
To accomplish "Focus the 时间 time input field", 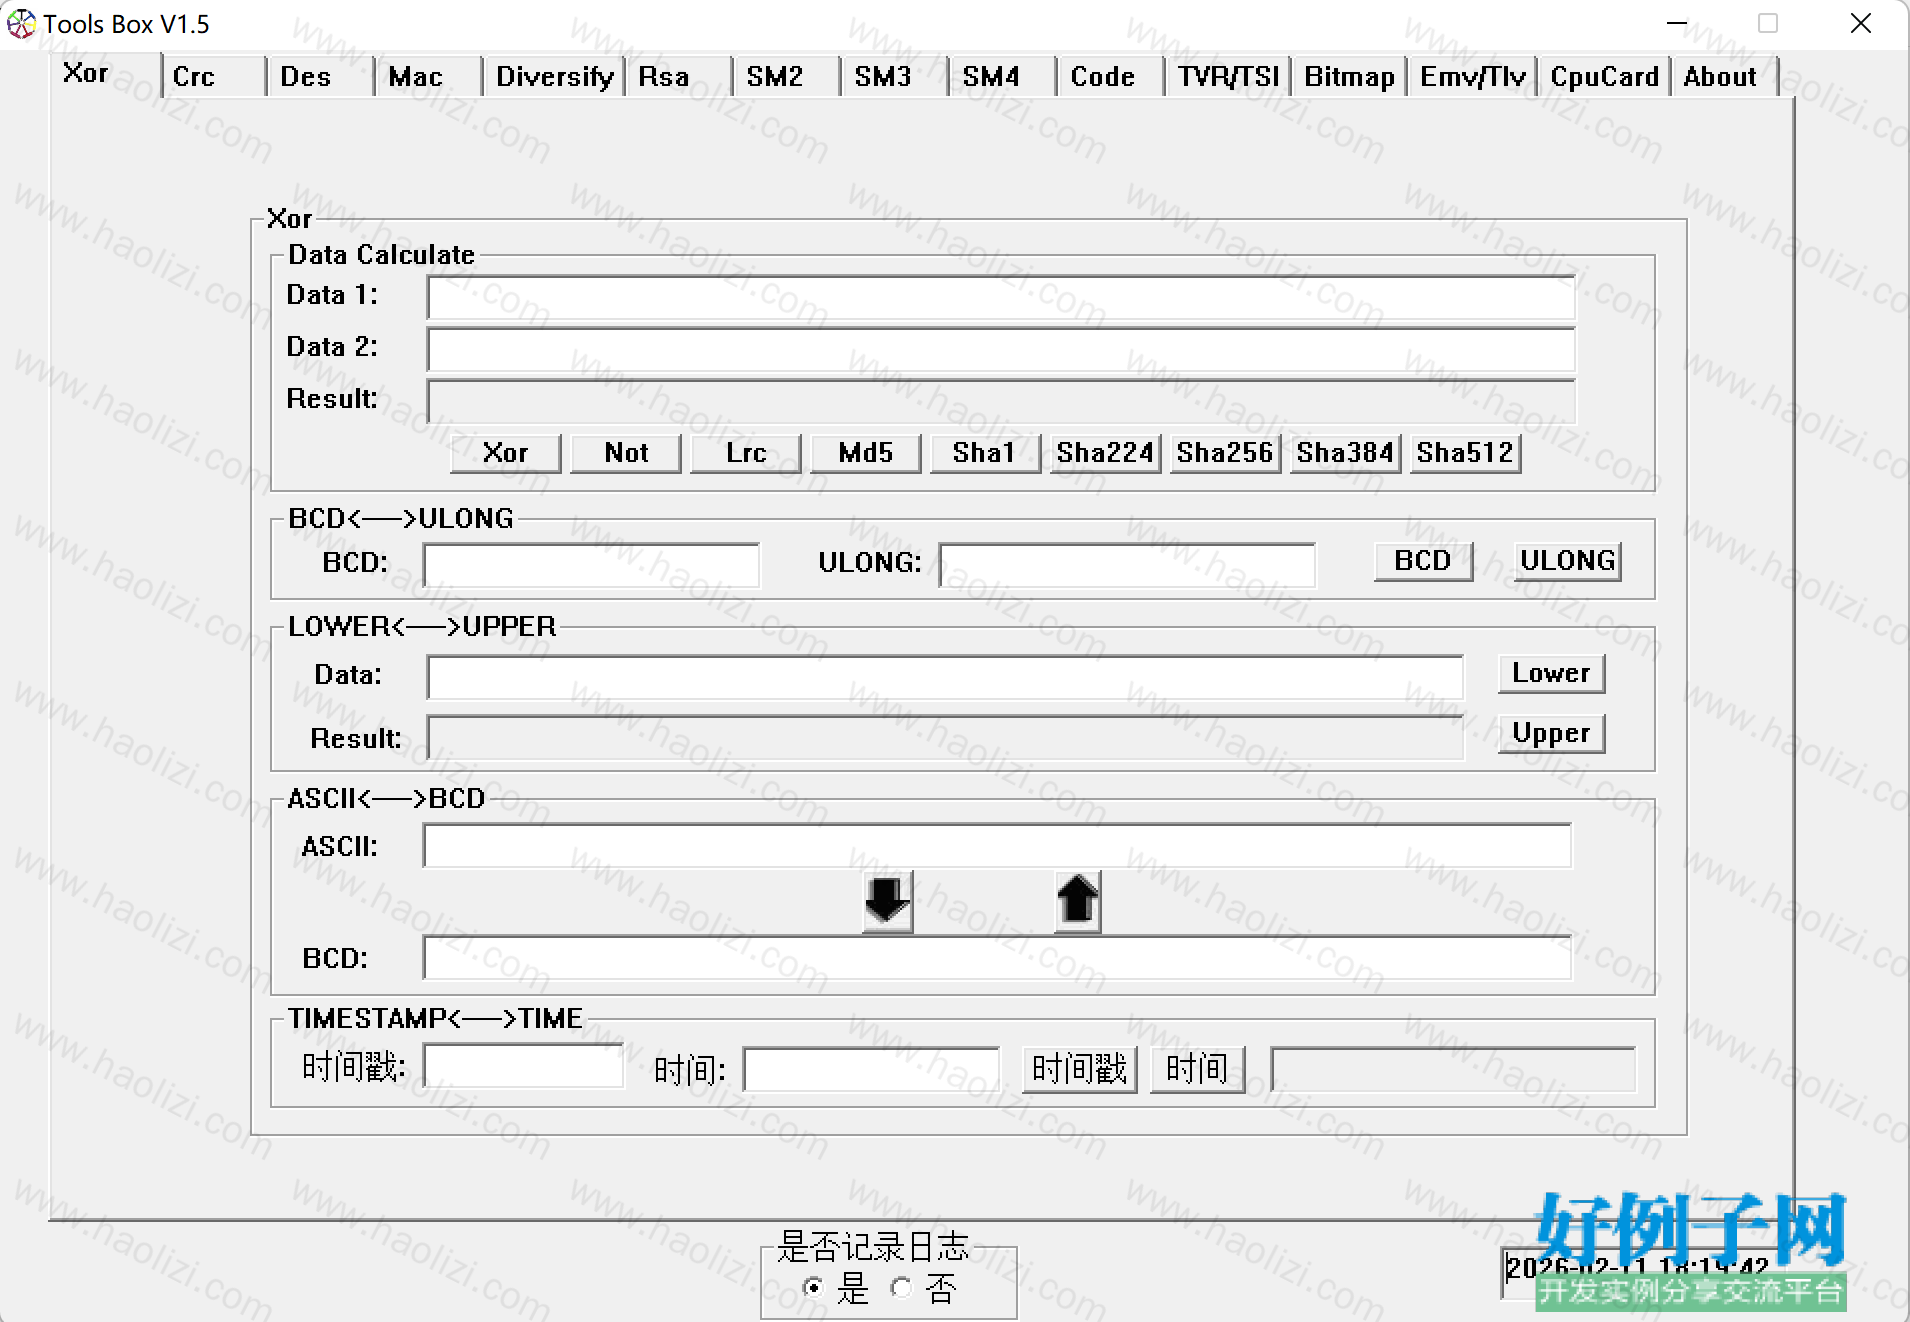I will (x=871, y=1070).
